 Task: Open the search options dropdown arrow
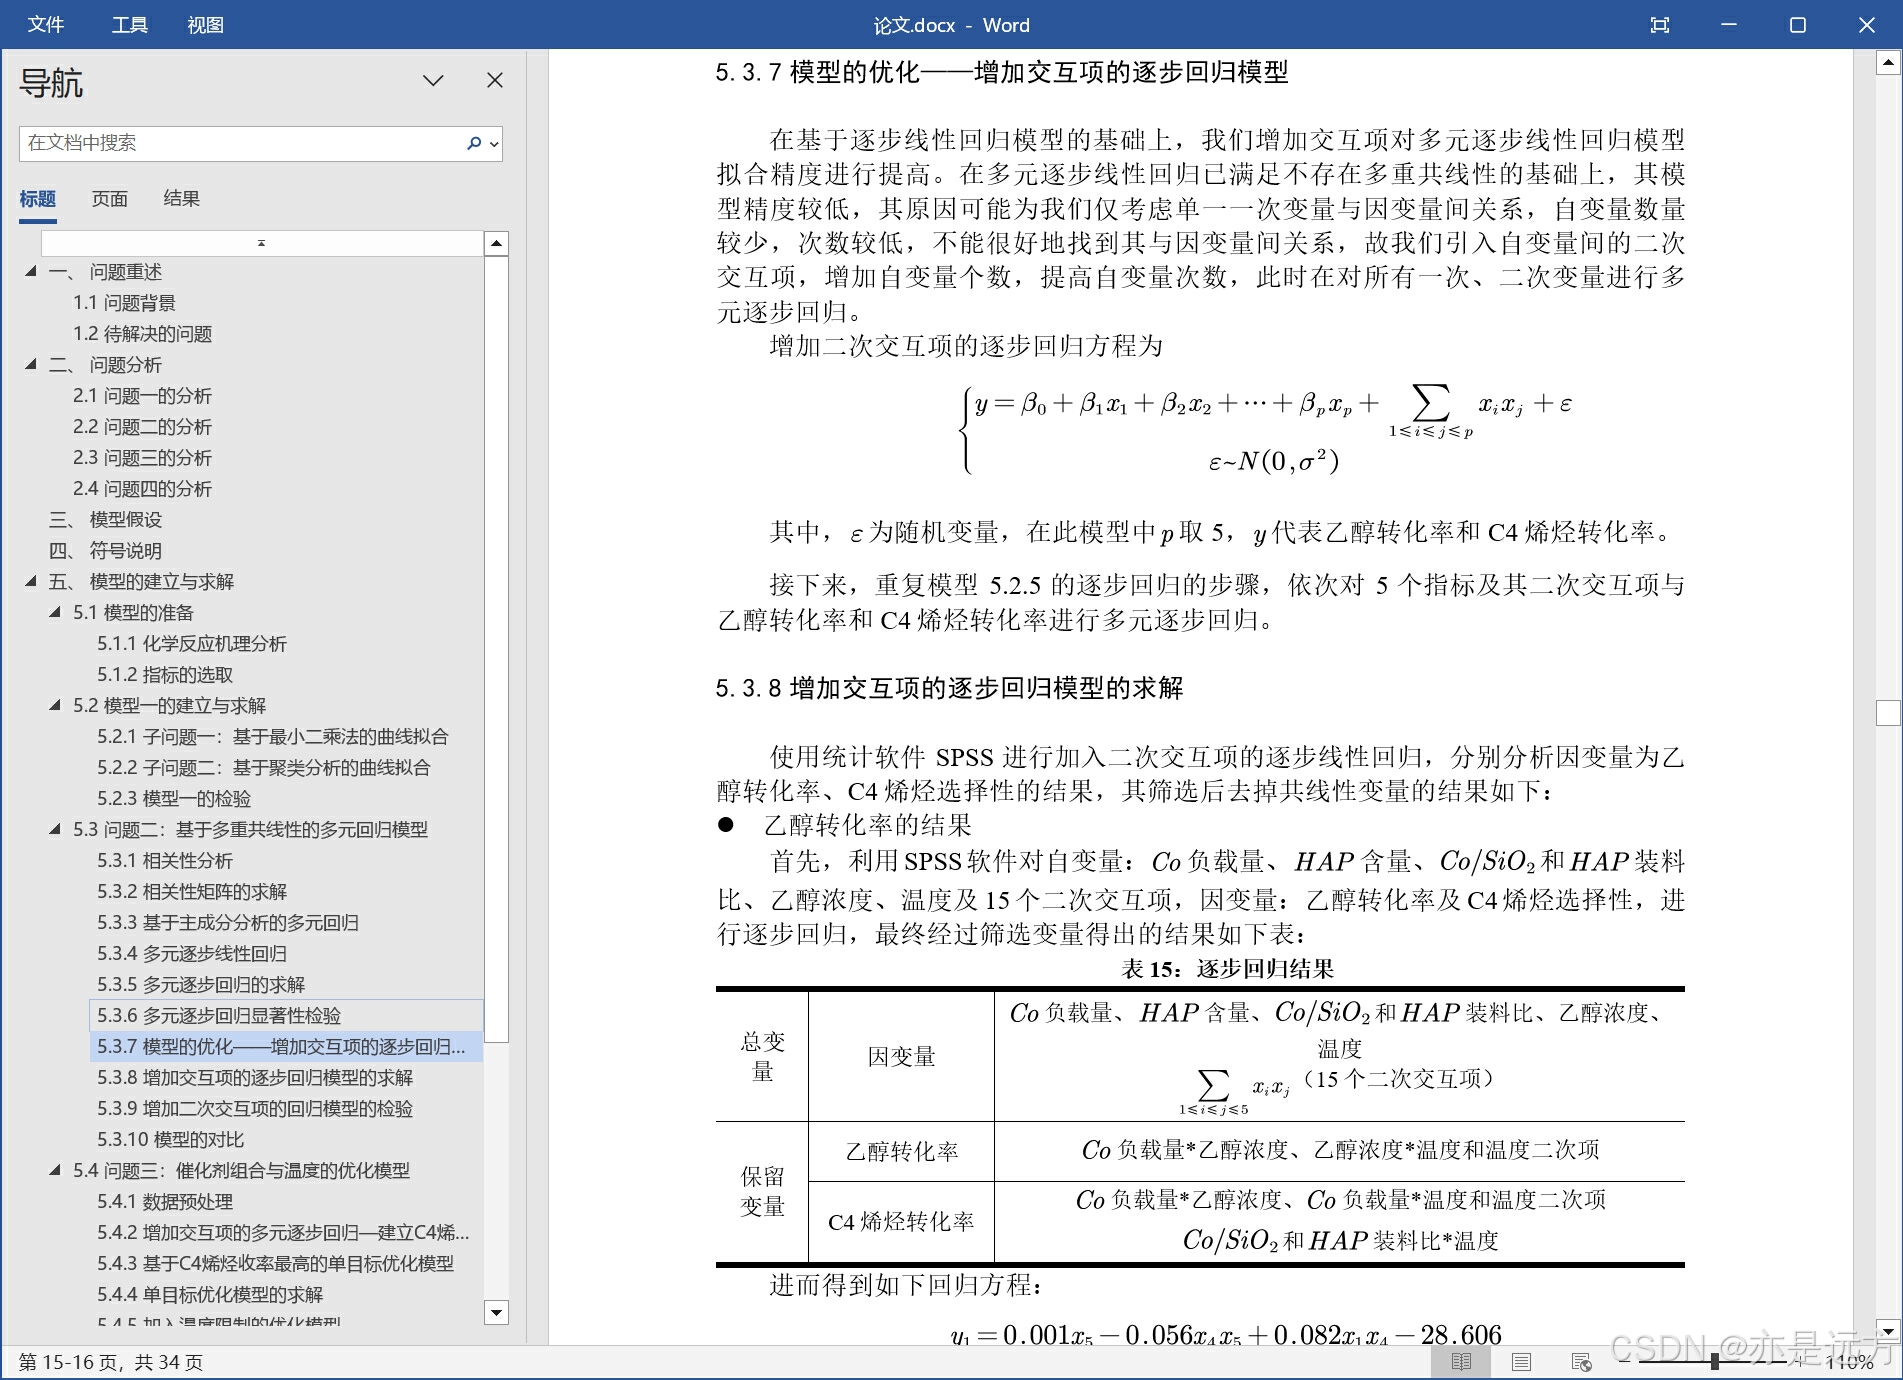pos(493,144)
